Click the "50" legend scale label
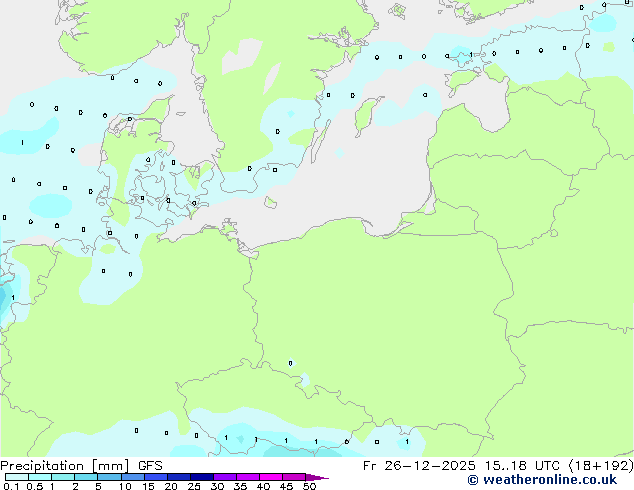Screen dimensions: 634x490 click(x=309, y=486)
